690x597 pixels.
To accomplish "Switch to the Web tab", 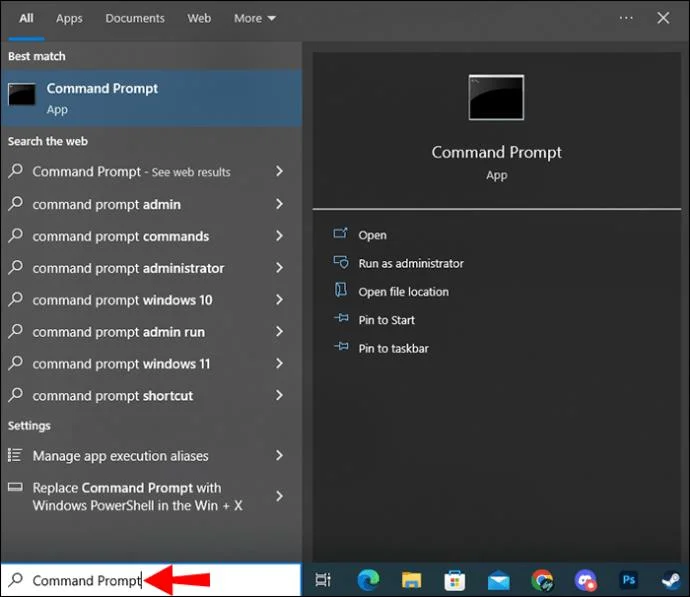I will [199, 18].
